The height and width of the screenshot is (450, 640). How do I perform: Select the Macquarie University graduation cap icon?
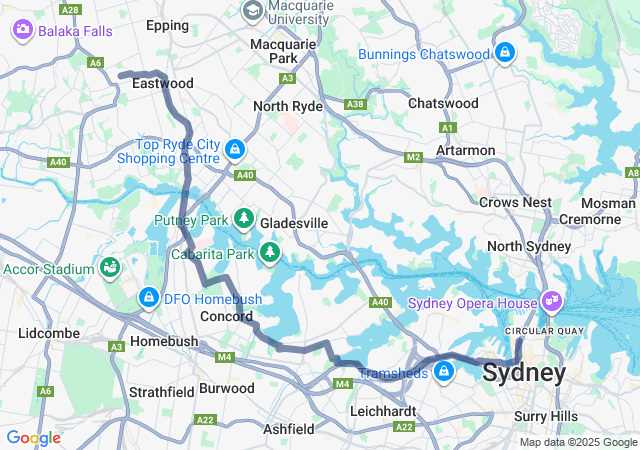[252, 11]
